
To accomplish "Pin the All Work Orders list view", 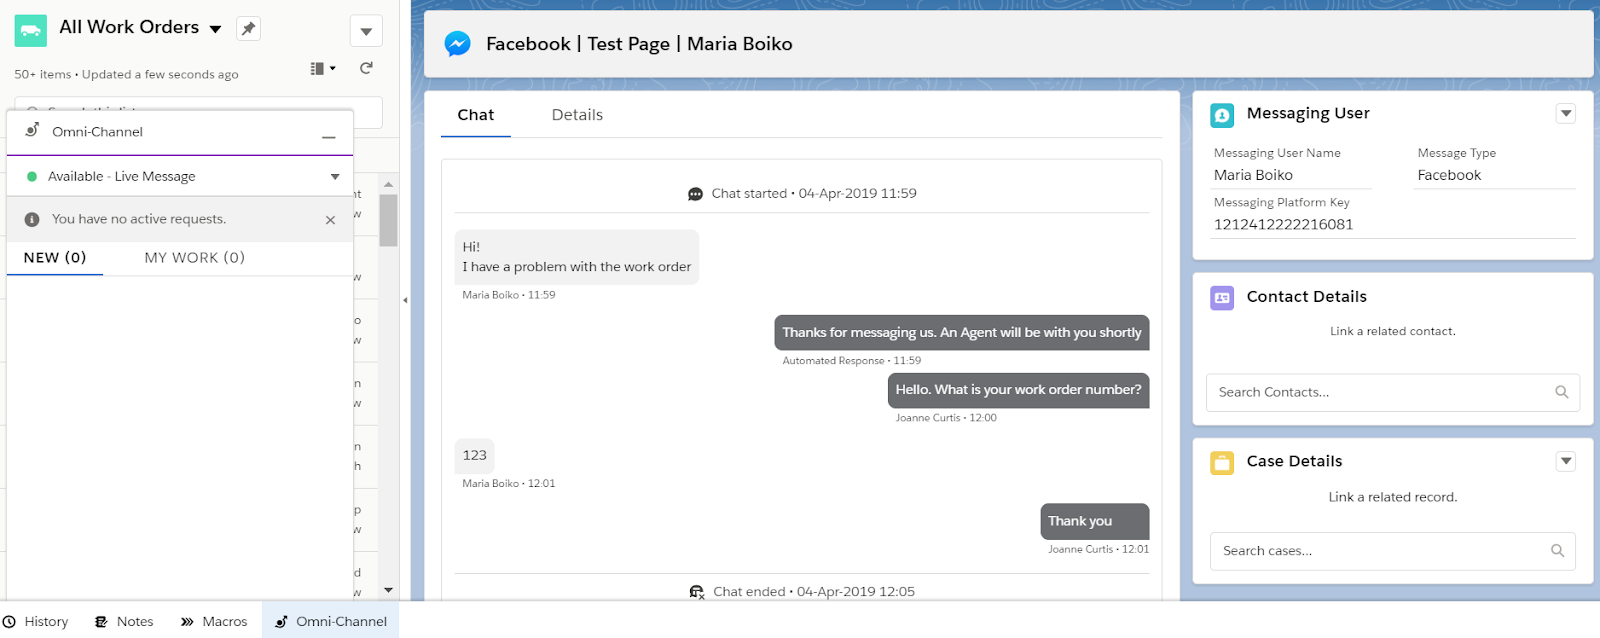I will [x=248, y=29].
